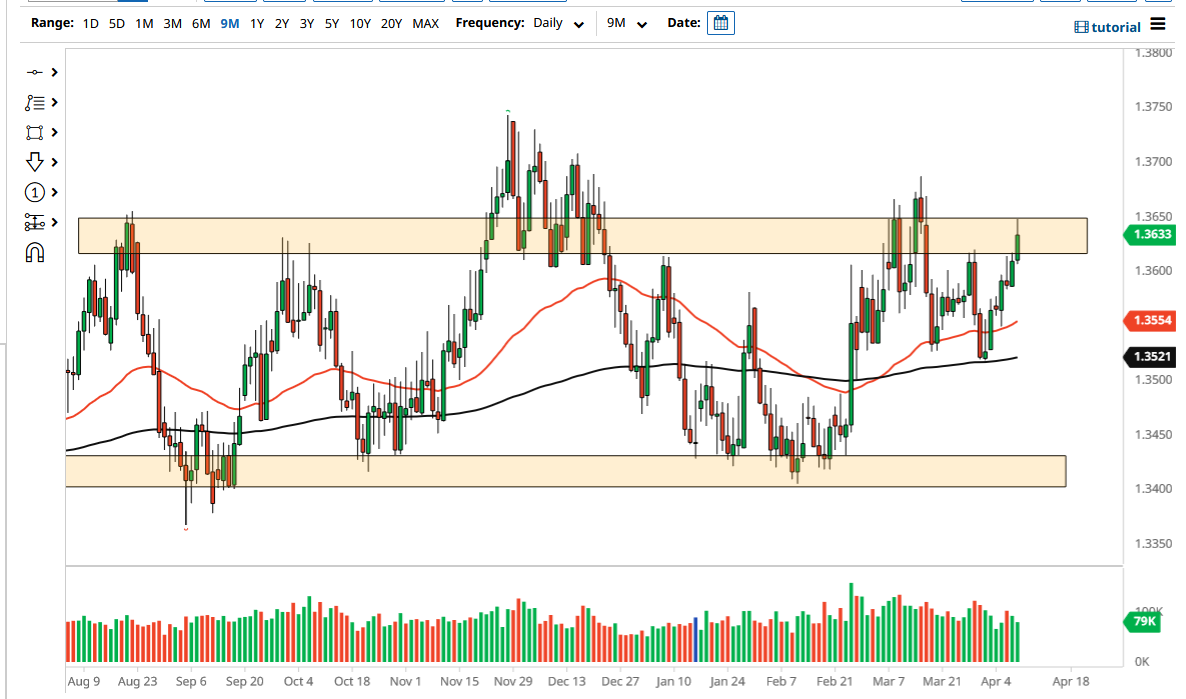Select the 20Y range tab
The height and width of the screenshot is (699, 1186).
point(391,23)
